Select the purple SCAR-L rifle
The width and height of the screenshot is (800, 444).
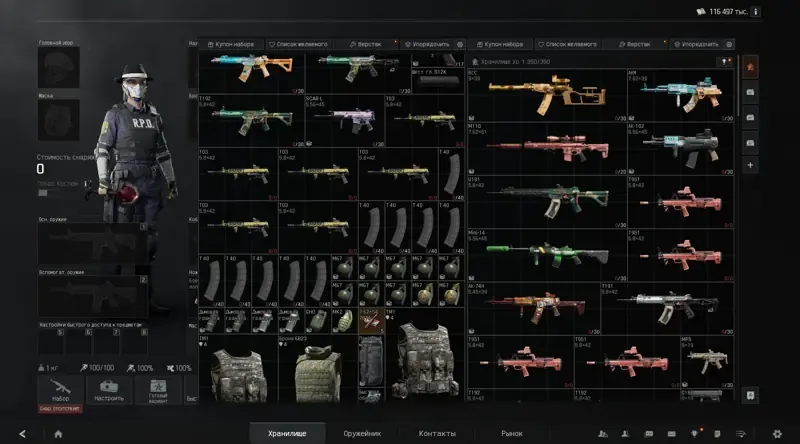click(x=345, y=121)
